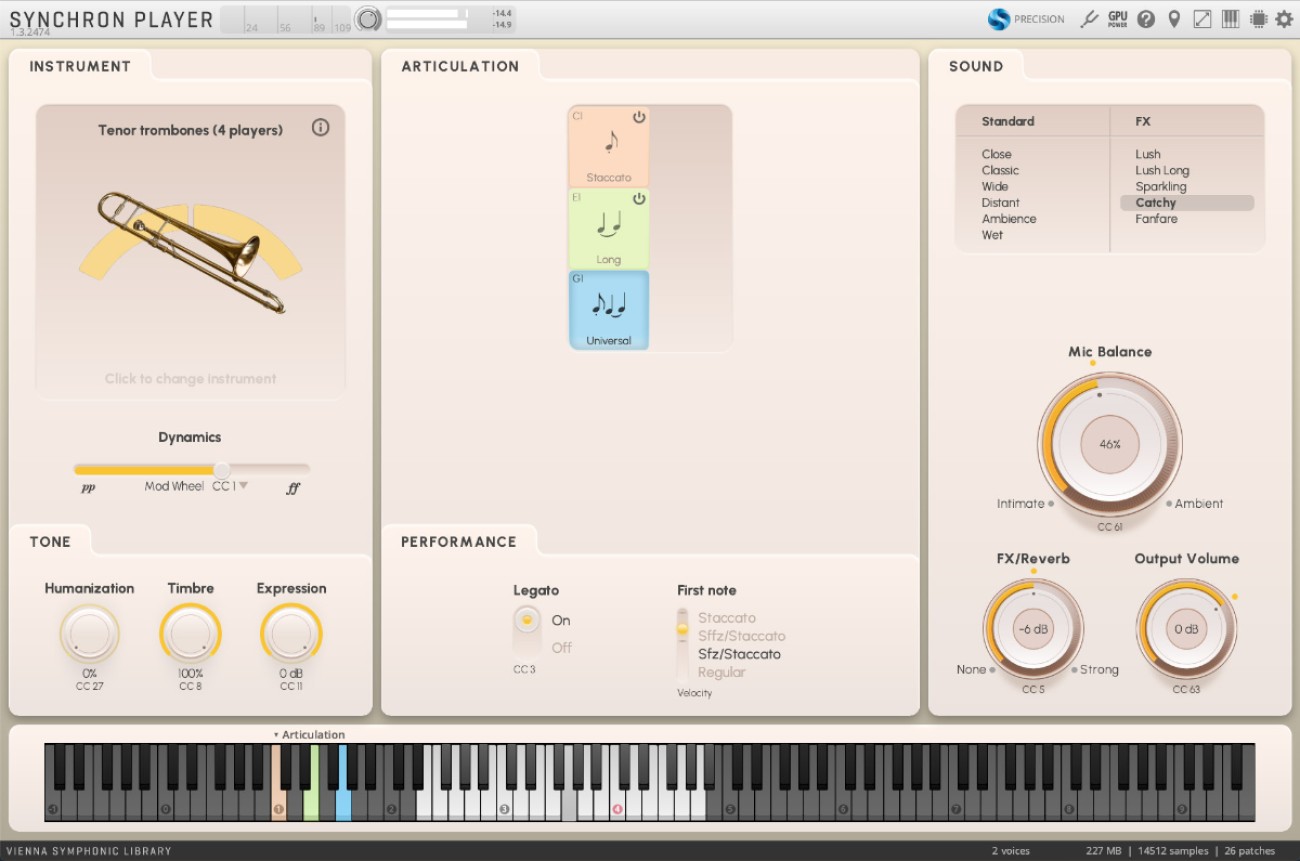1300x861 pixels.
Task: Click the GPU Power icon
Action: tap(1117, 19)
